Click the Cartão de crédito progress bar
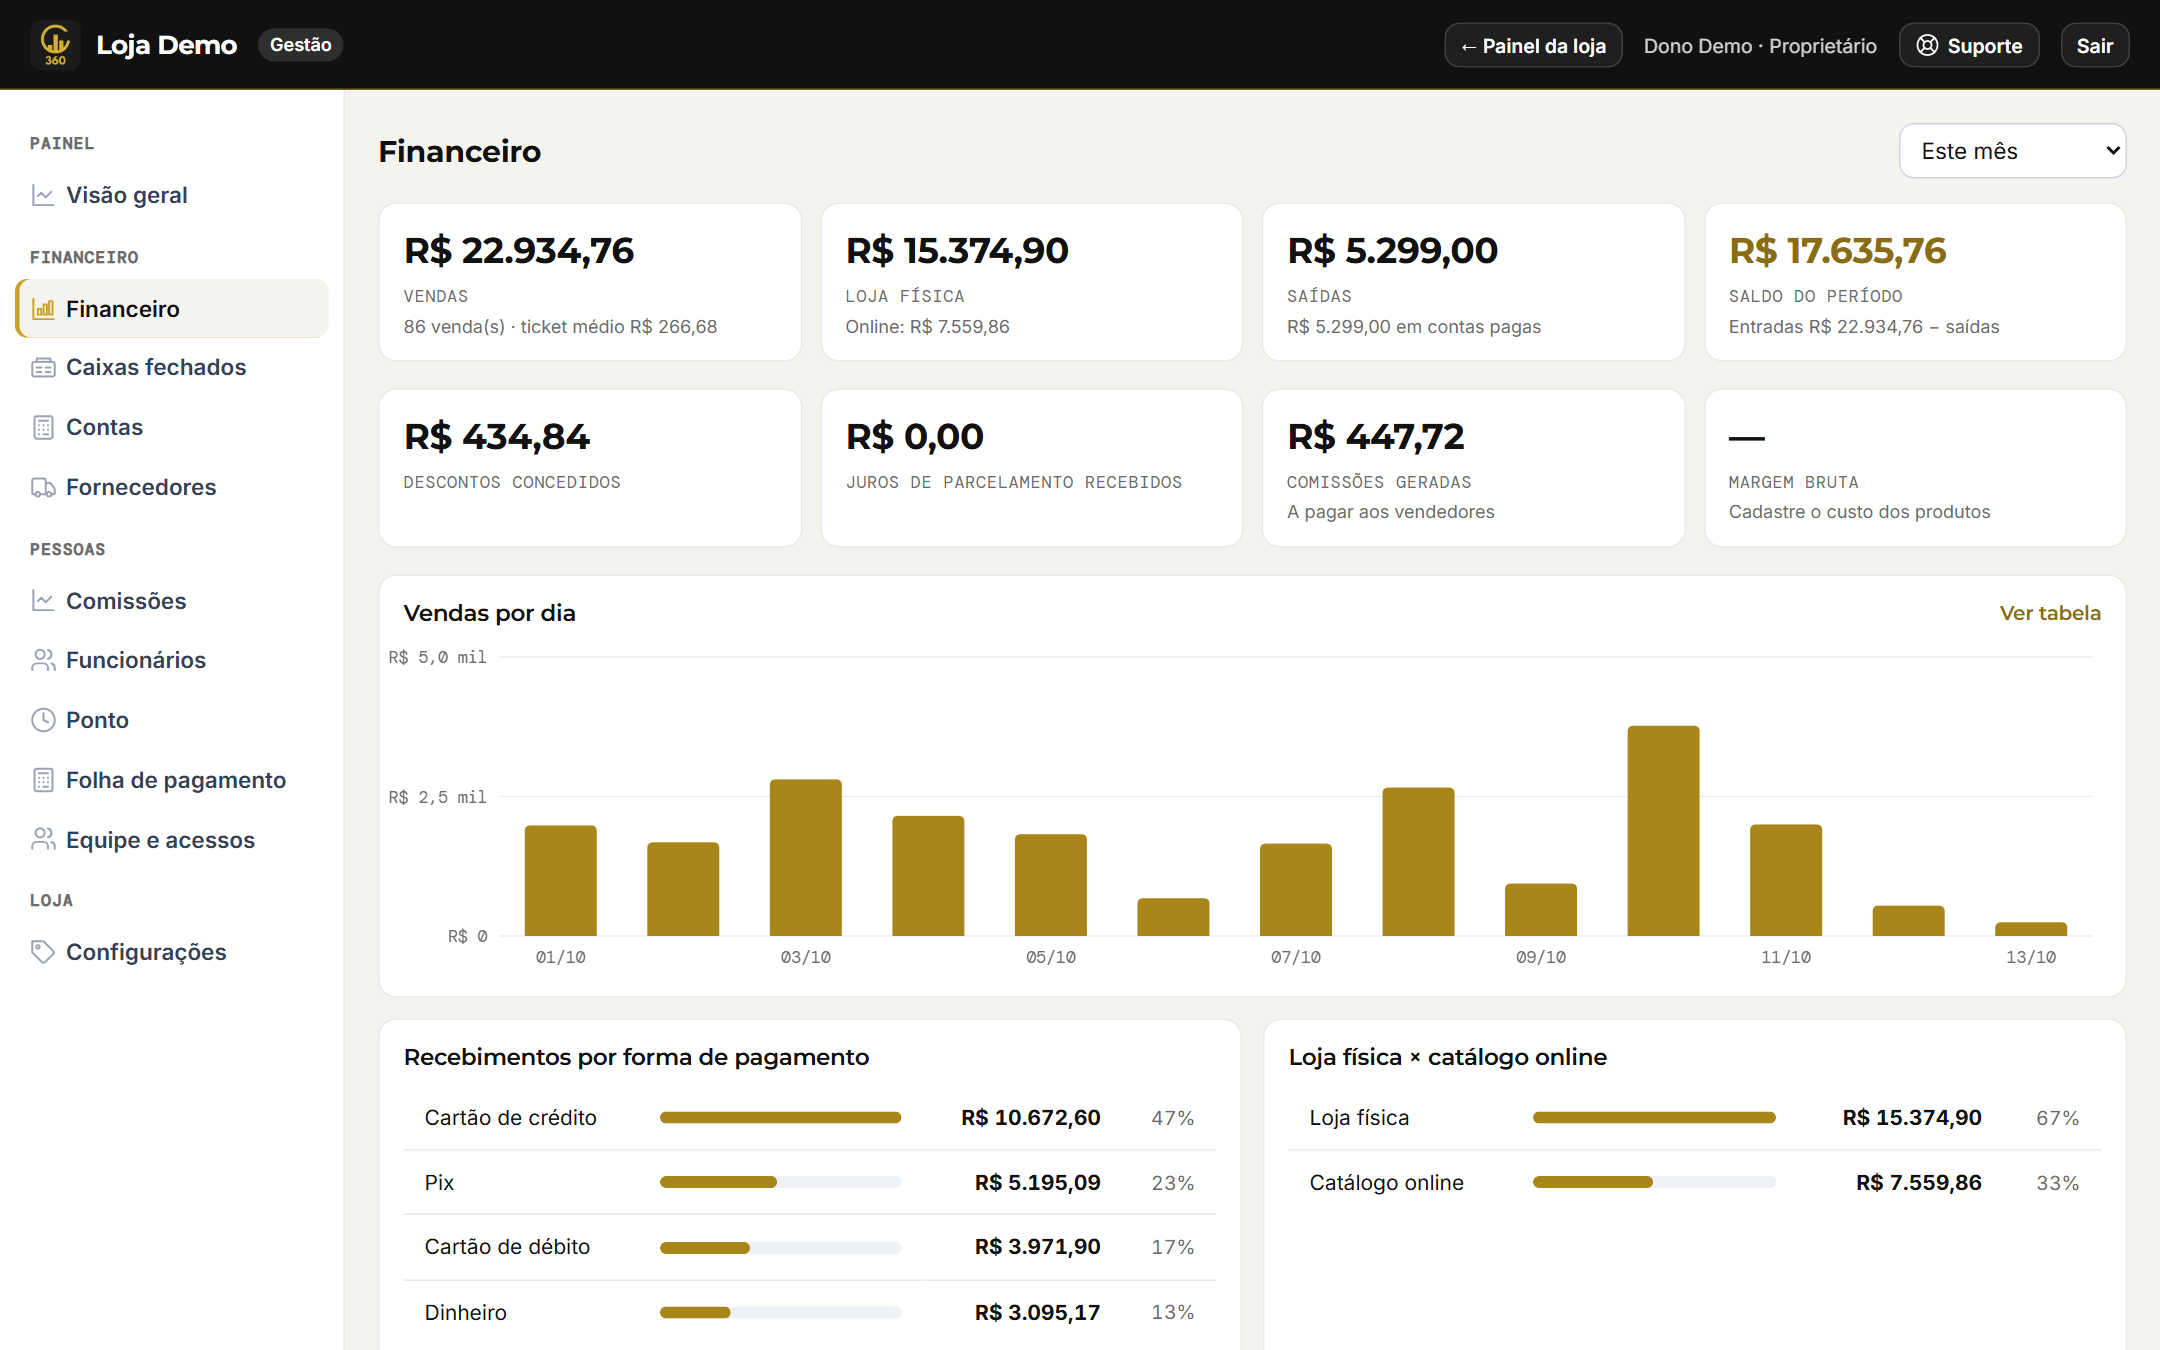The width and height of the screenshot is (2160, 1350). [x=780, y=1118]
